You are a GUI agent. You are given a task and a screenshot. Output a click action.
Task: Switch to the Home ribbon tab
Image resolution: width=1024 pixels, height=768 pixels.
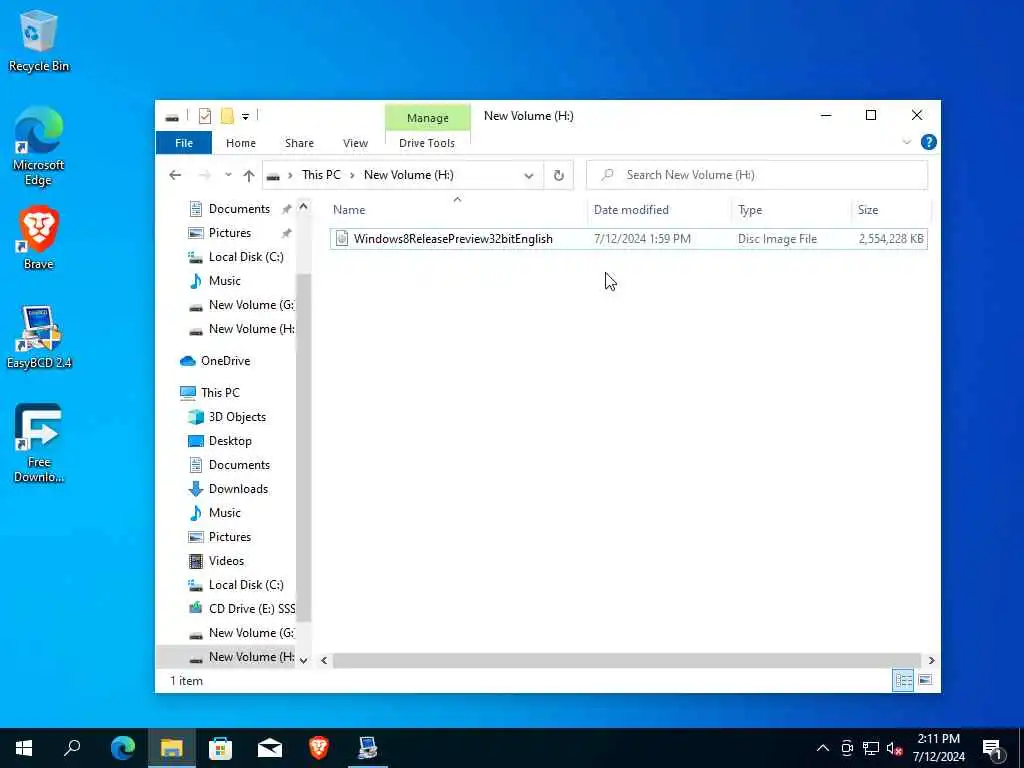241,143
